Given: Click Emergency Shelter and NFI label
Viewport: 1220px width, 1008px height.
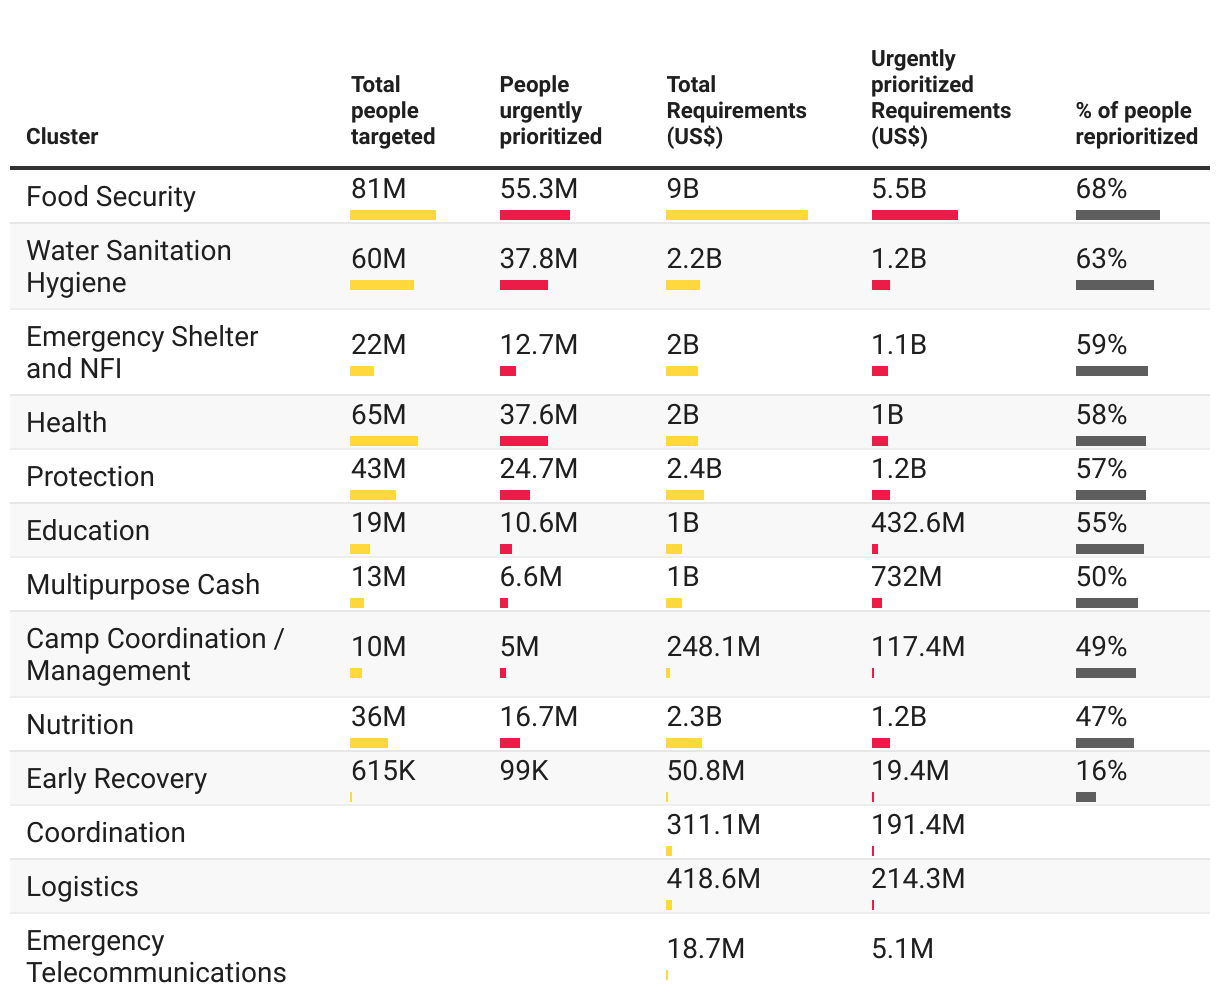Looking at the screenshot, I should (142, 352).
